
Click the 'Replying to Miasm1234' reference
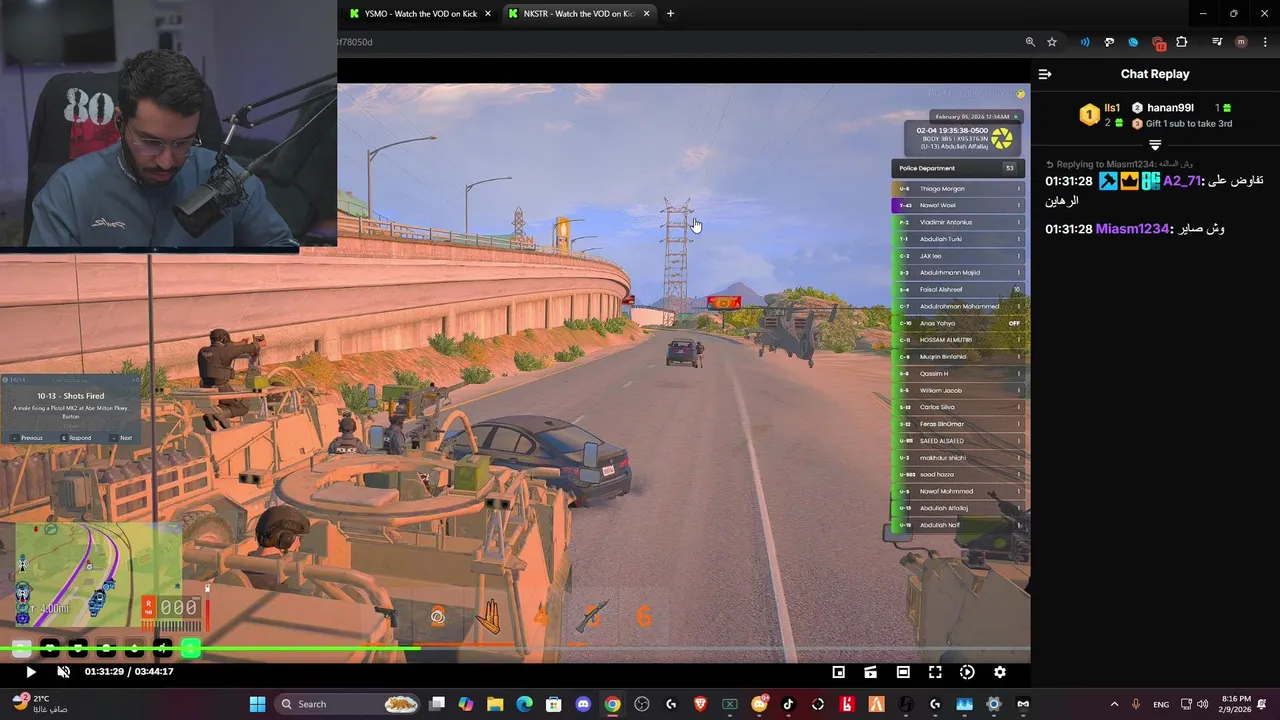pyautogui.click(x=1120, y=164)
